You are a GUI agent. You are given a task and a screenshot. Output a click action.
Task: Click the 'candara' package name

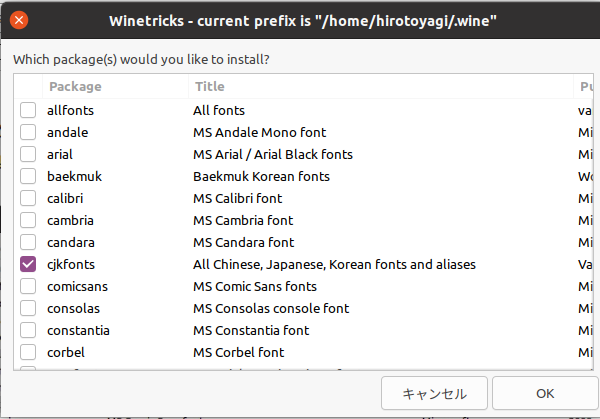[71, 243]
